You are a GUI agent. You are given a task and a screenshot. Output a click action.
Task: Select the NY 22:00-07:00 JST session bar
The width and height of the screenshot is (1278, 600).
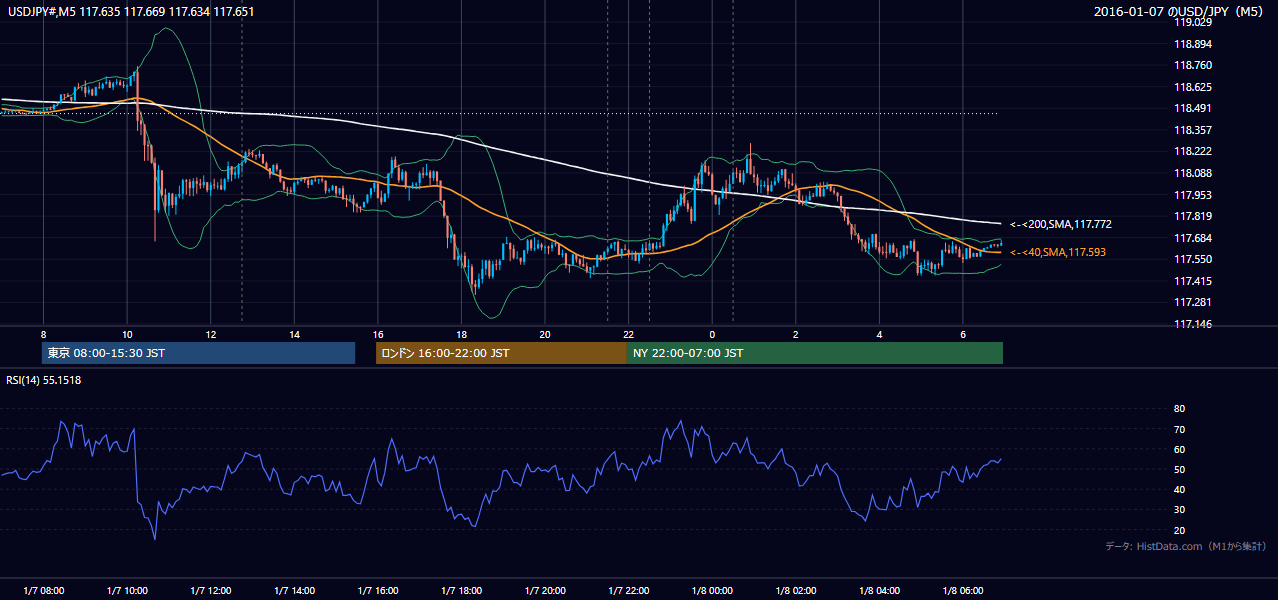[815, 353]
